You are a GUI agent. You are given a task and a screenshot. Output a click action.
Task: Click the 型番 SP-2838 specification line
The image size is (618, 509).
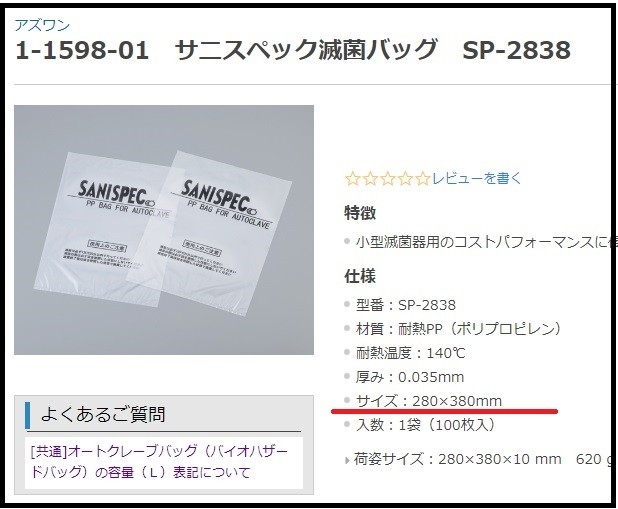tap(406, 305)
